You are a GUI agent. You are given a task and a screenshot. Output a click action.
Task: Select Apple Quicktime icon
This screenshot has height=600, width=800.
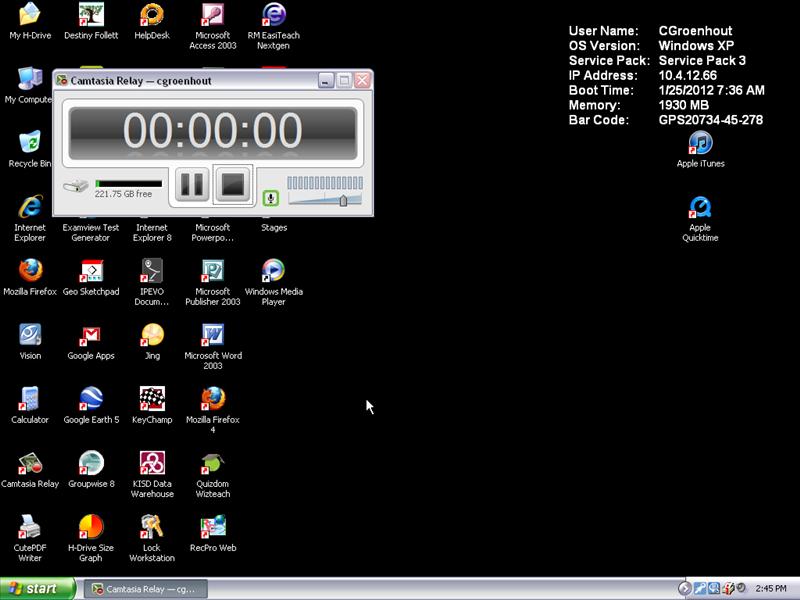point(700,218)
